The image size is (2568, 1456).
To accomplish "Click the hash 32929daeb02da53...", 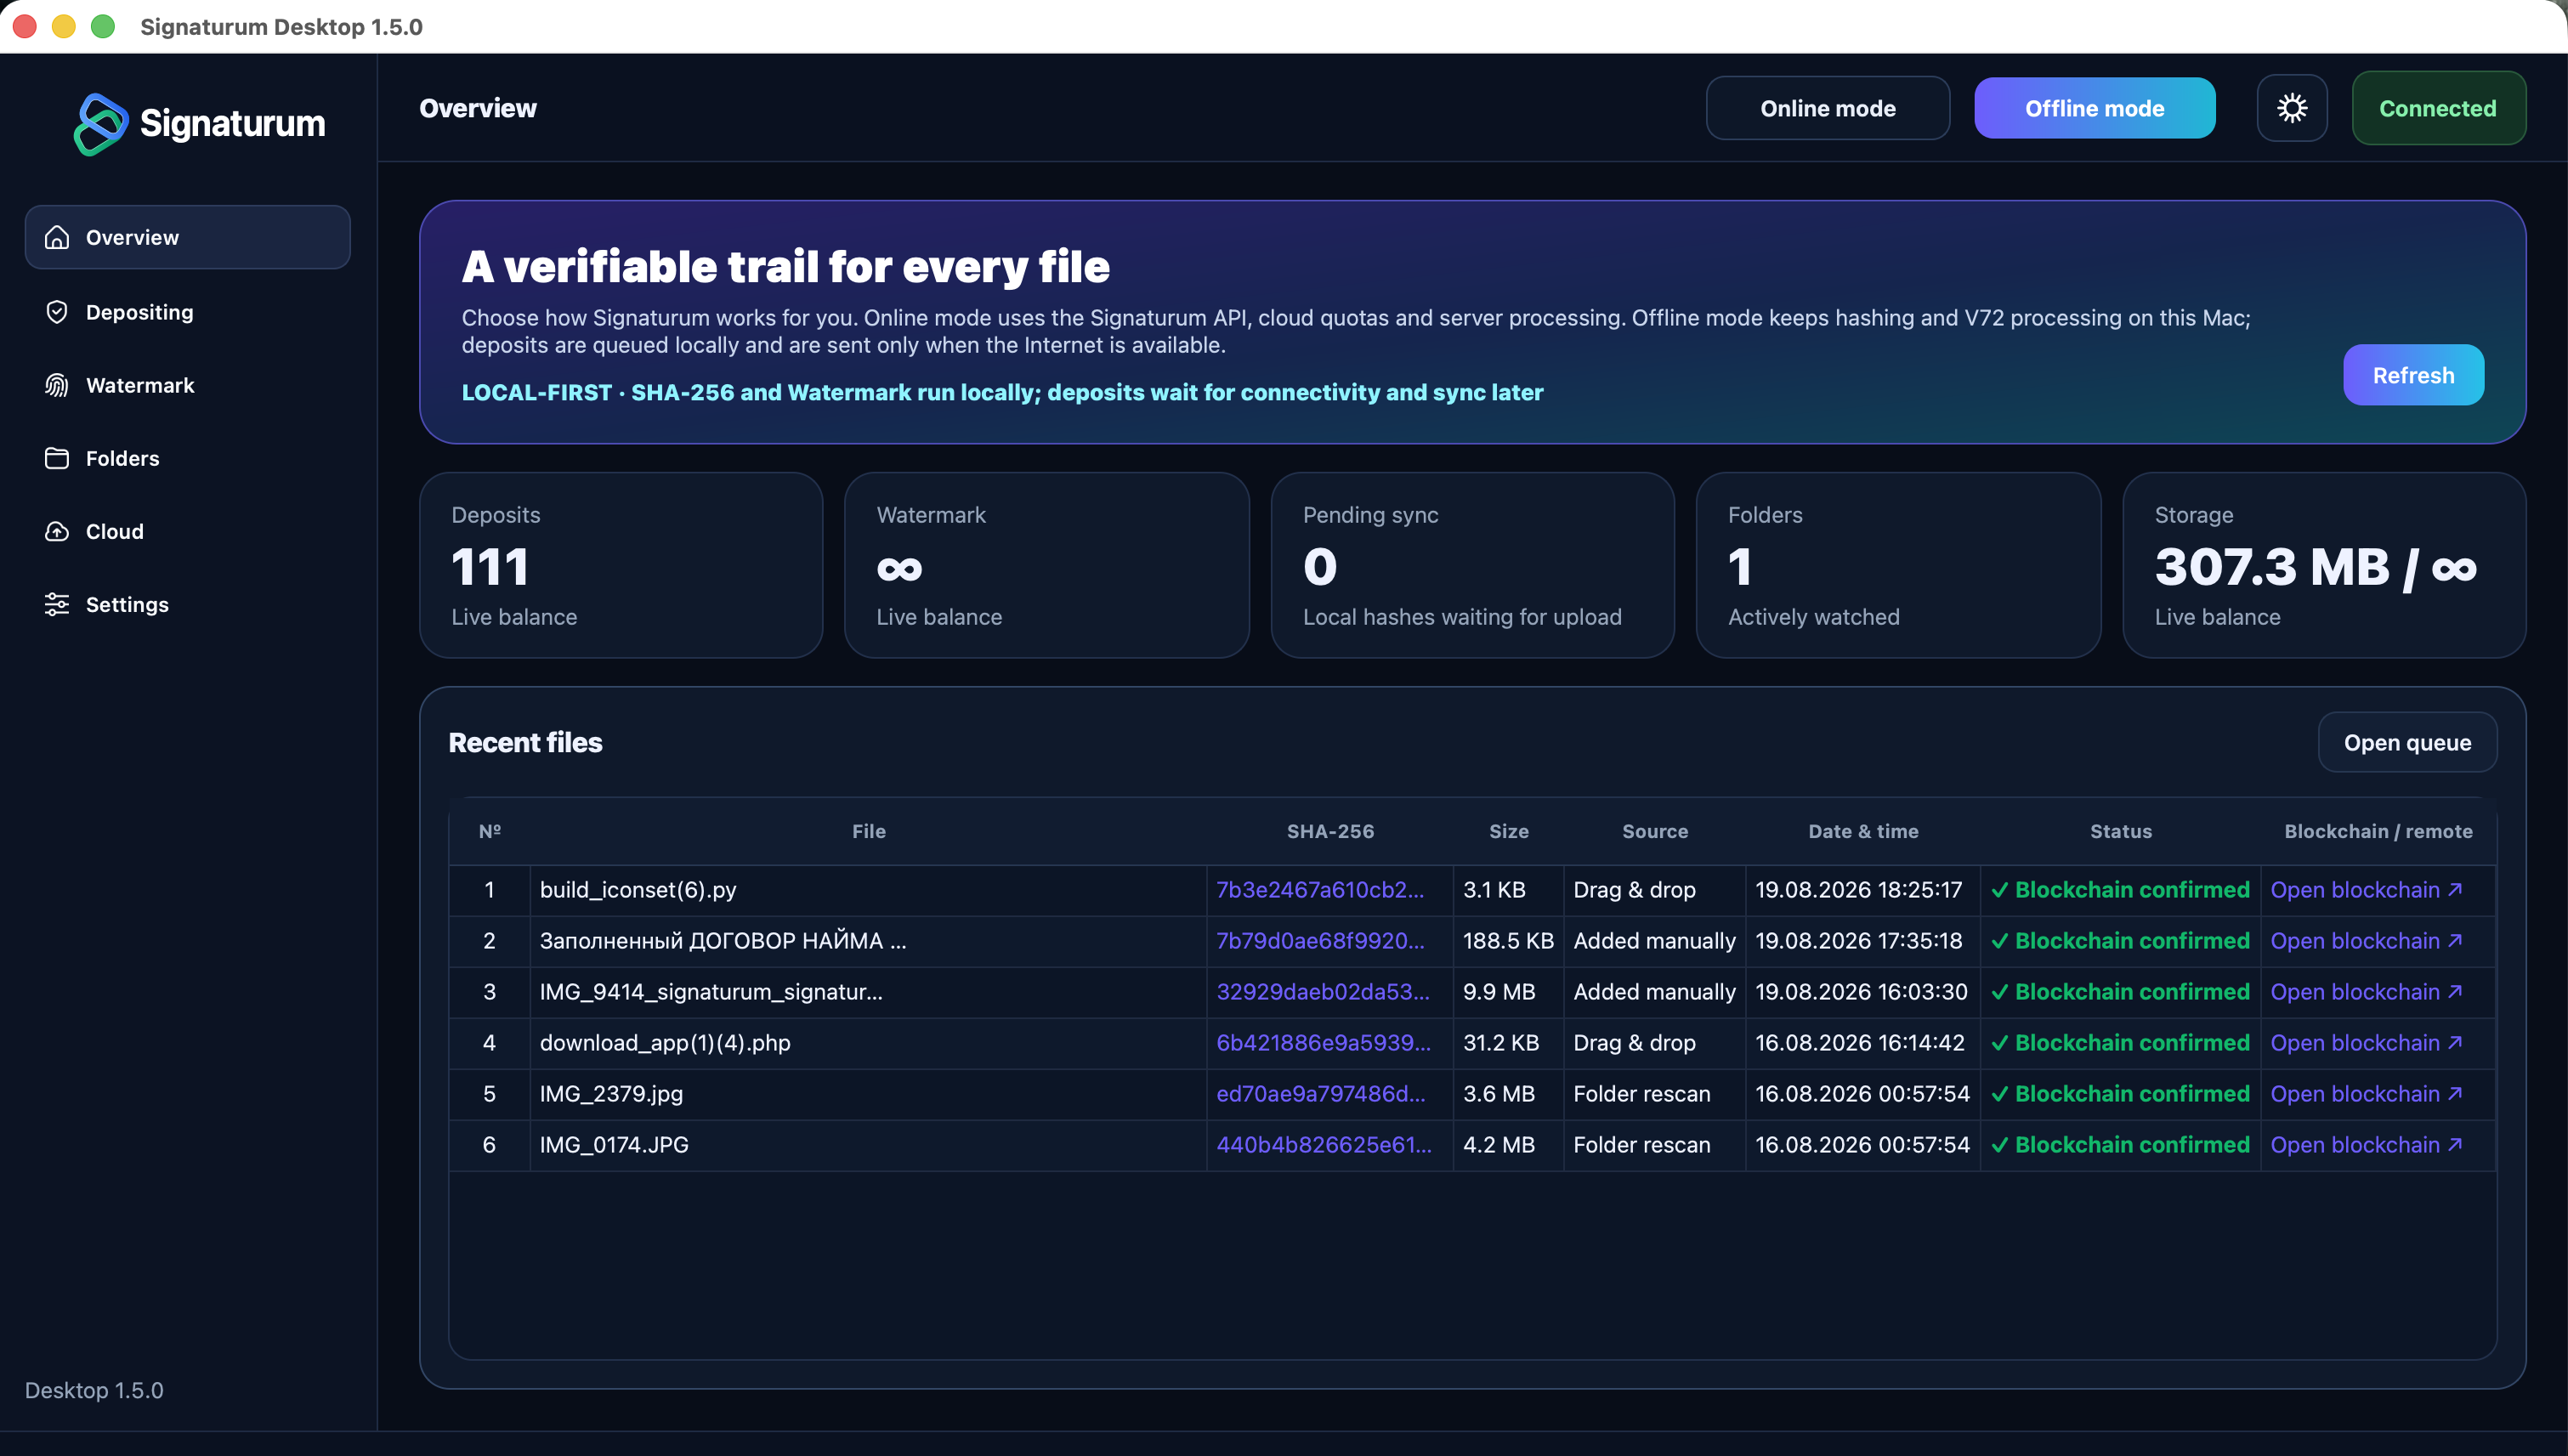I will click(x=1322, y=992).
